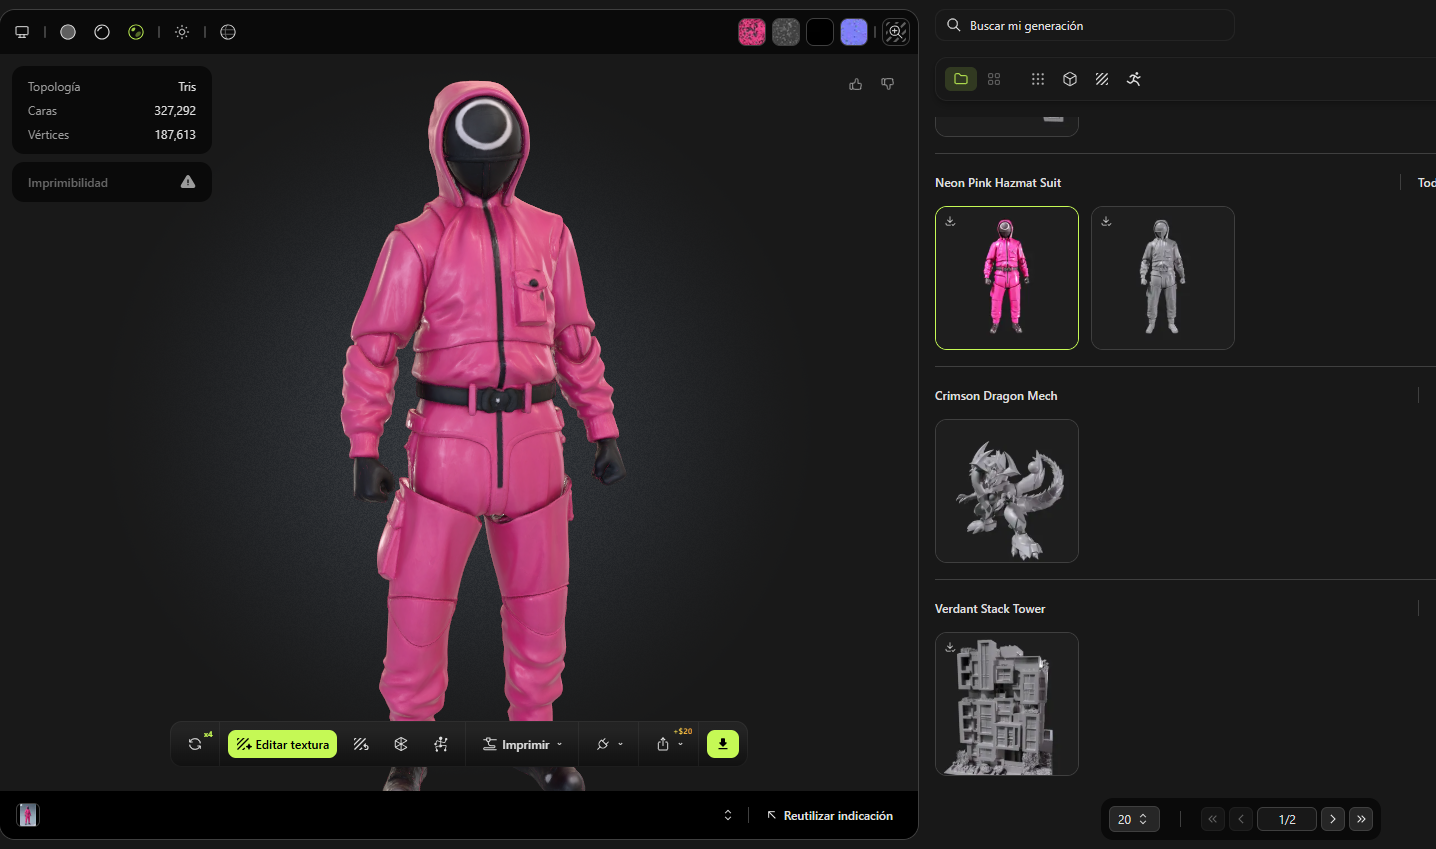Click the remesh polygon icon

point(401,744)
